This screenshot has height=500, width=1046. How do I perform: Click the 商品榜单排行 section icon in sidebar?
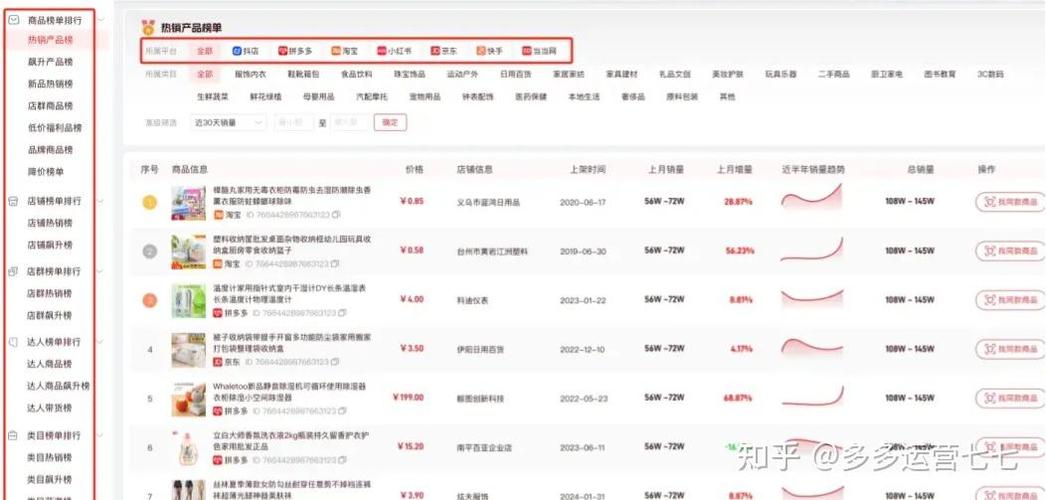(13, 20)
